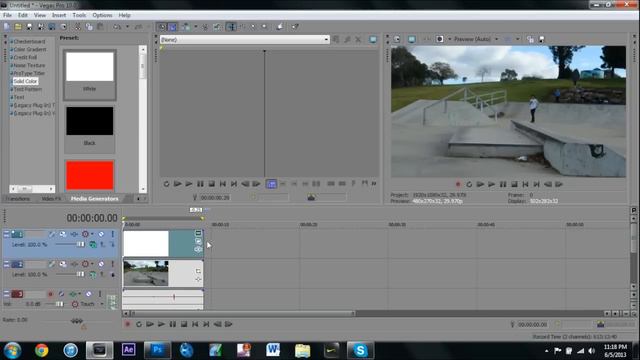The image size is (640, 360).
Task: Switch to the Media Generators tab
Action: [x=94, y=199]
